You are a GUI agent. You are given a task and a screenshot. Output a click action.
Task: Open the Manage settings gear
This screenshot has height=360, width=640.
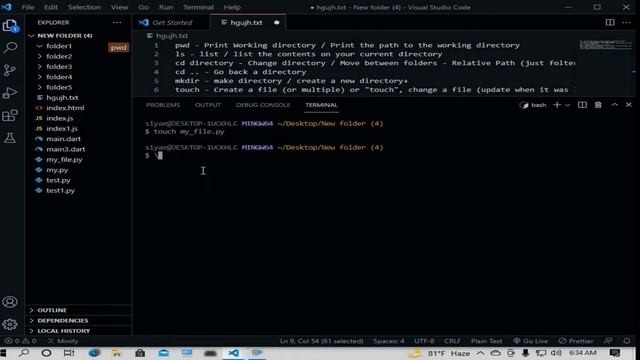click(x=10, y=324)
